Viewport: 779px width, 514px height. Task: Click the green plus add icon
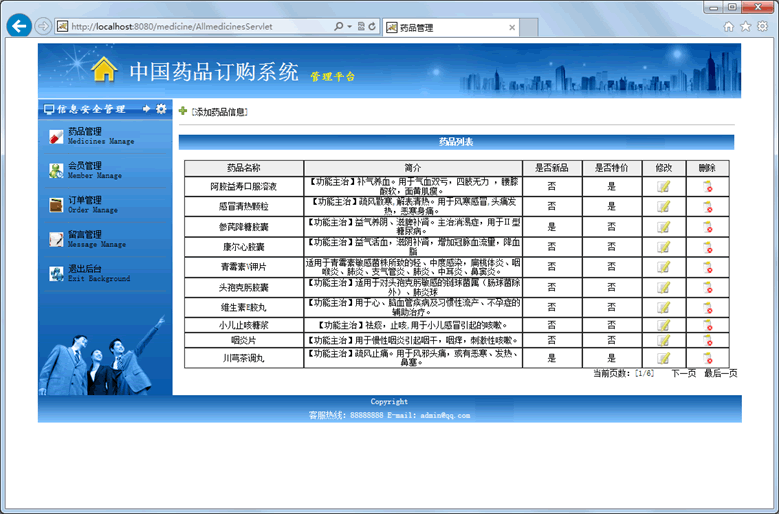click(183, 111)
